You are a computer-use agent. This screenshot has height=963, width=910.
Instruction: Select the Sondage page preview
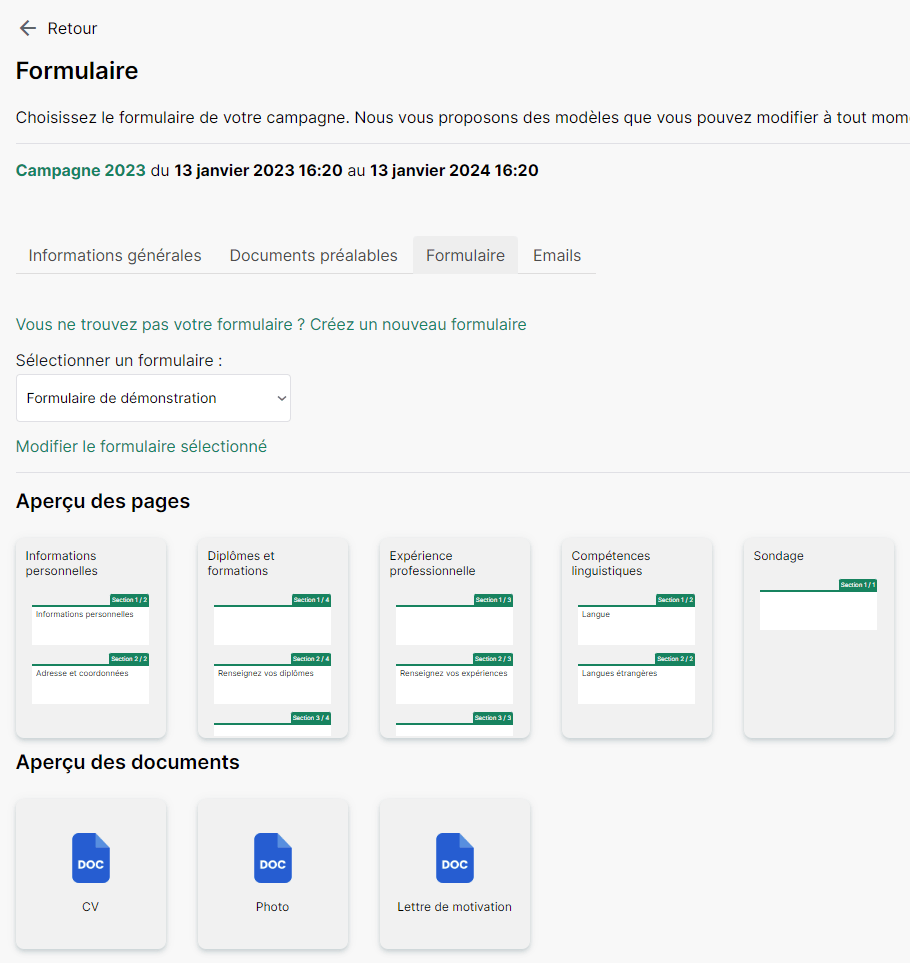(819, 638)
